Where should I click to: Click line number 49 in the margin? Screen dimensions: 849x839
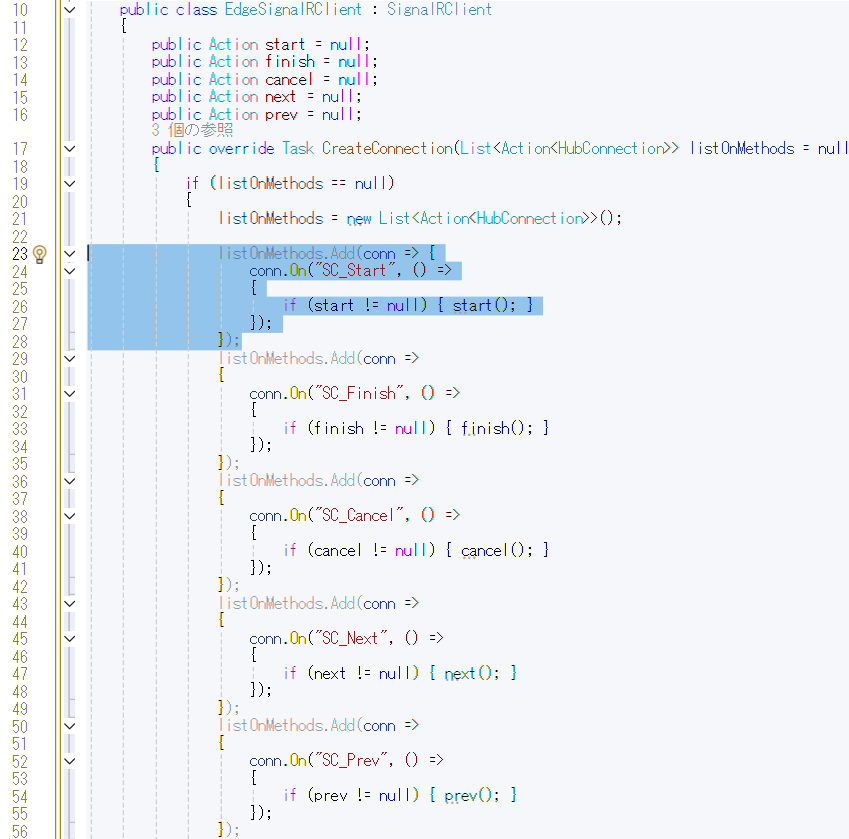[20, 709]
